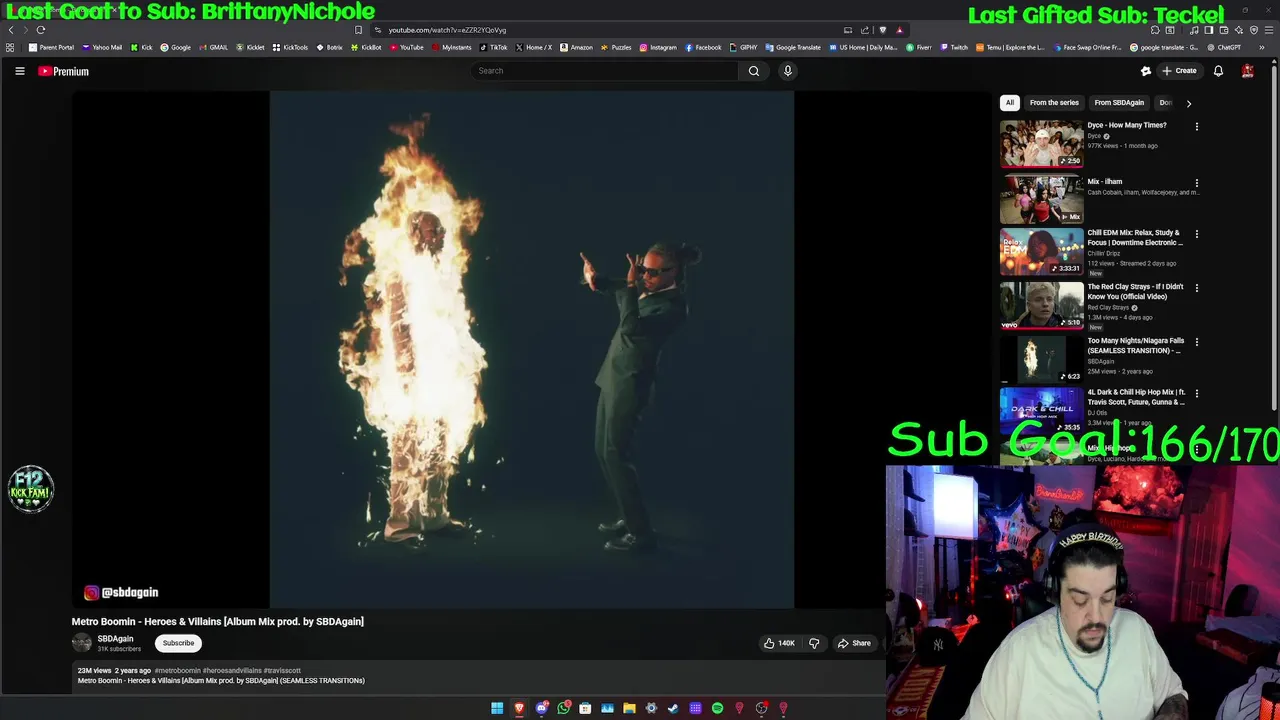Open Spotify from the taskbar

coord(717,708)
